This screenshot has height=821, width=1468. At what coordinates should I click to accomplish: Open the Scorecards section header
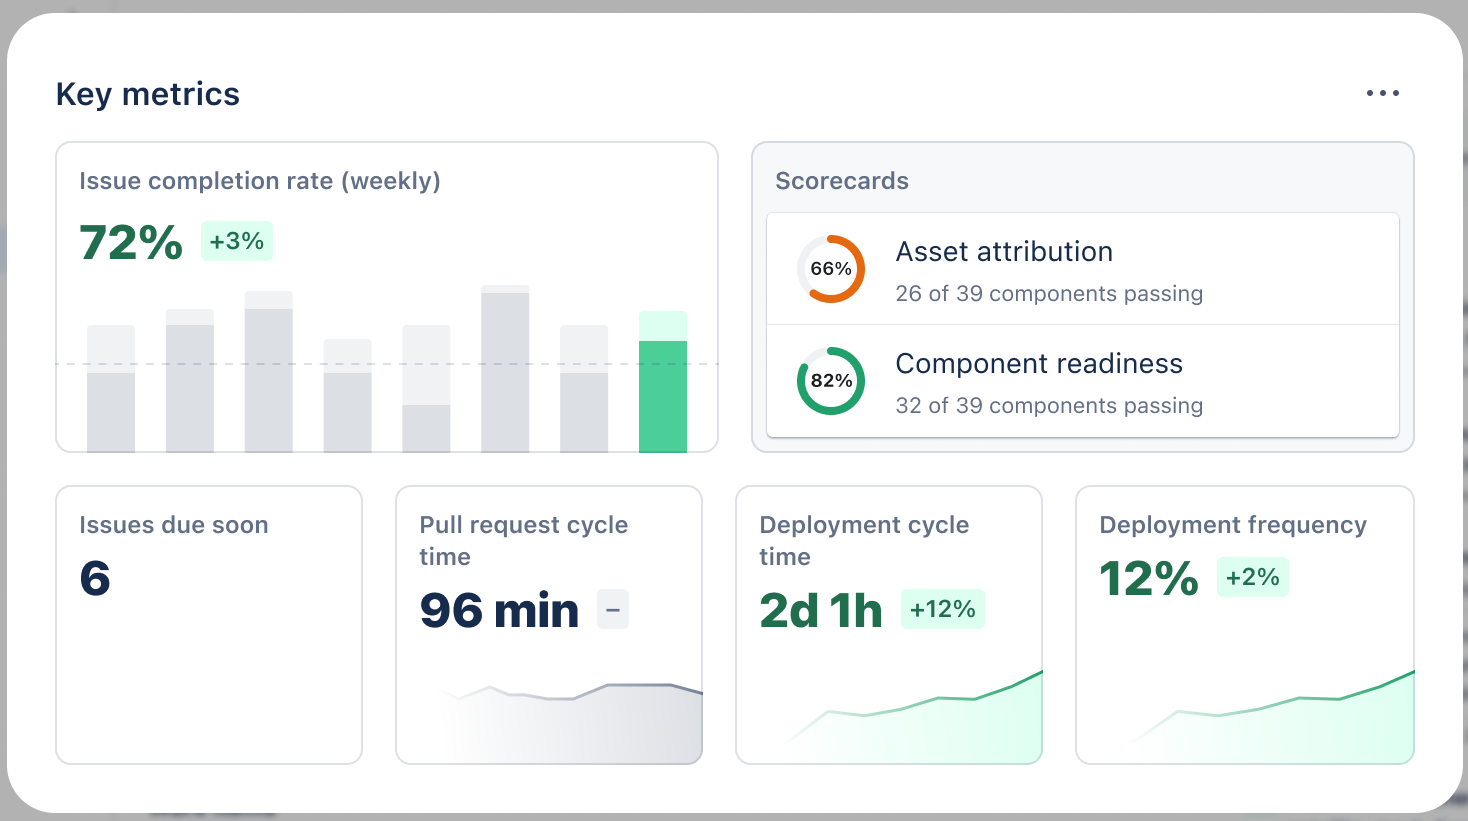(842, 181)
